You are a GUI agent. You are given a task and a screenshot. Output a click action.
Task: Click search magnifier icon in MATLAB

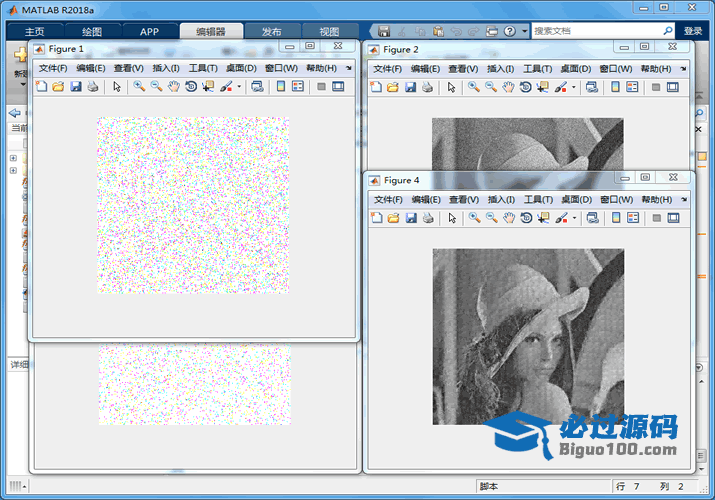(x=668, y=31)
